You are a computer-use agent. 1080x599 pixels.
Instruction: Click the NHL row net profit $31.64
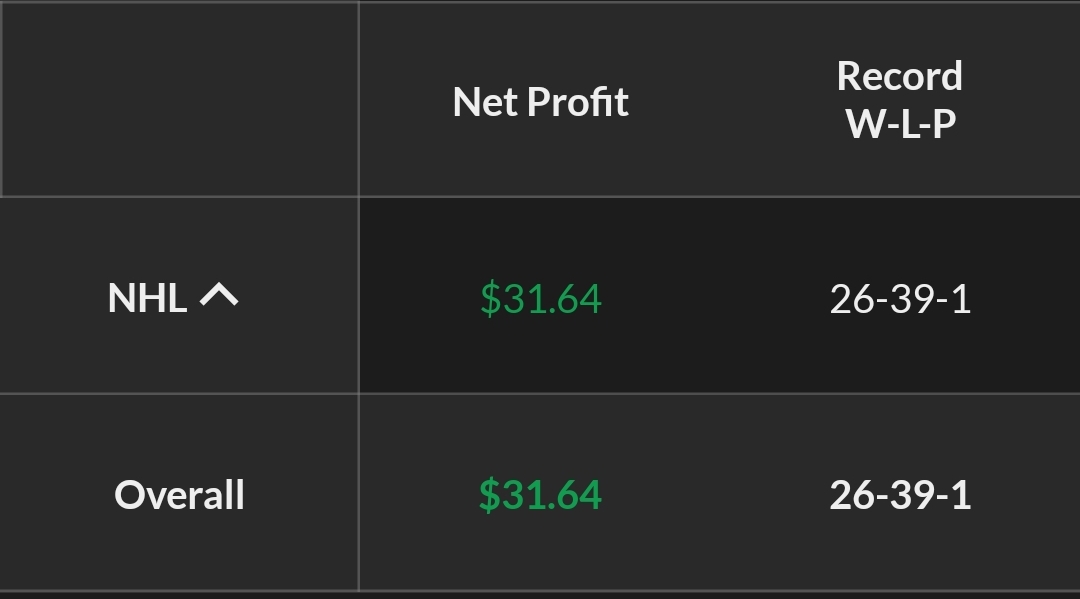pos(541,299)
